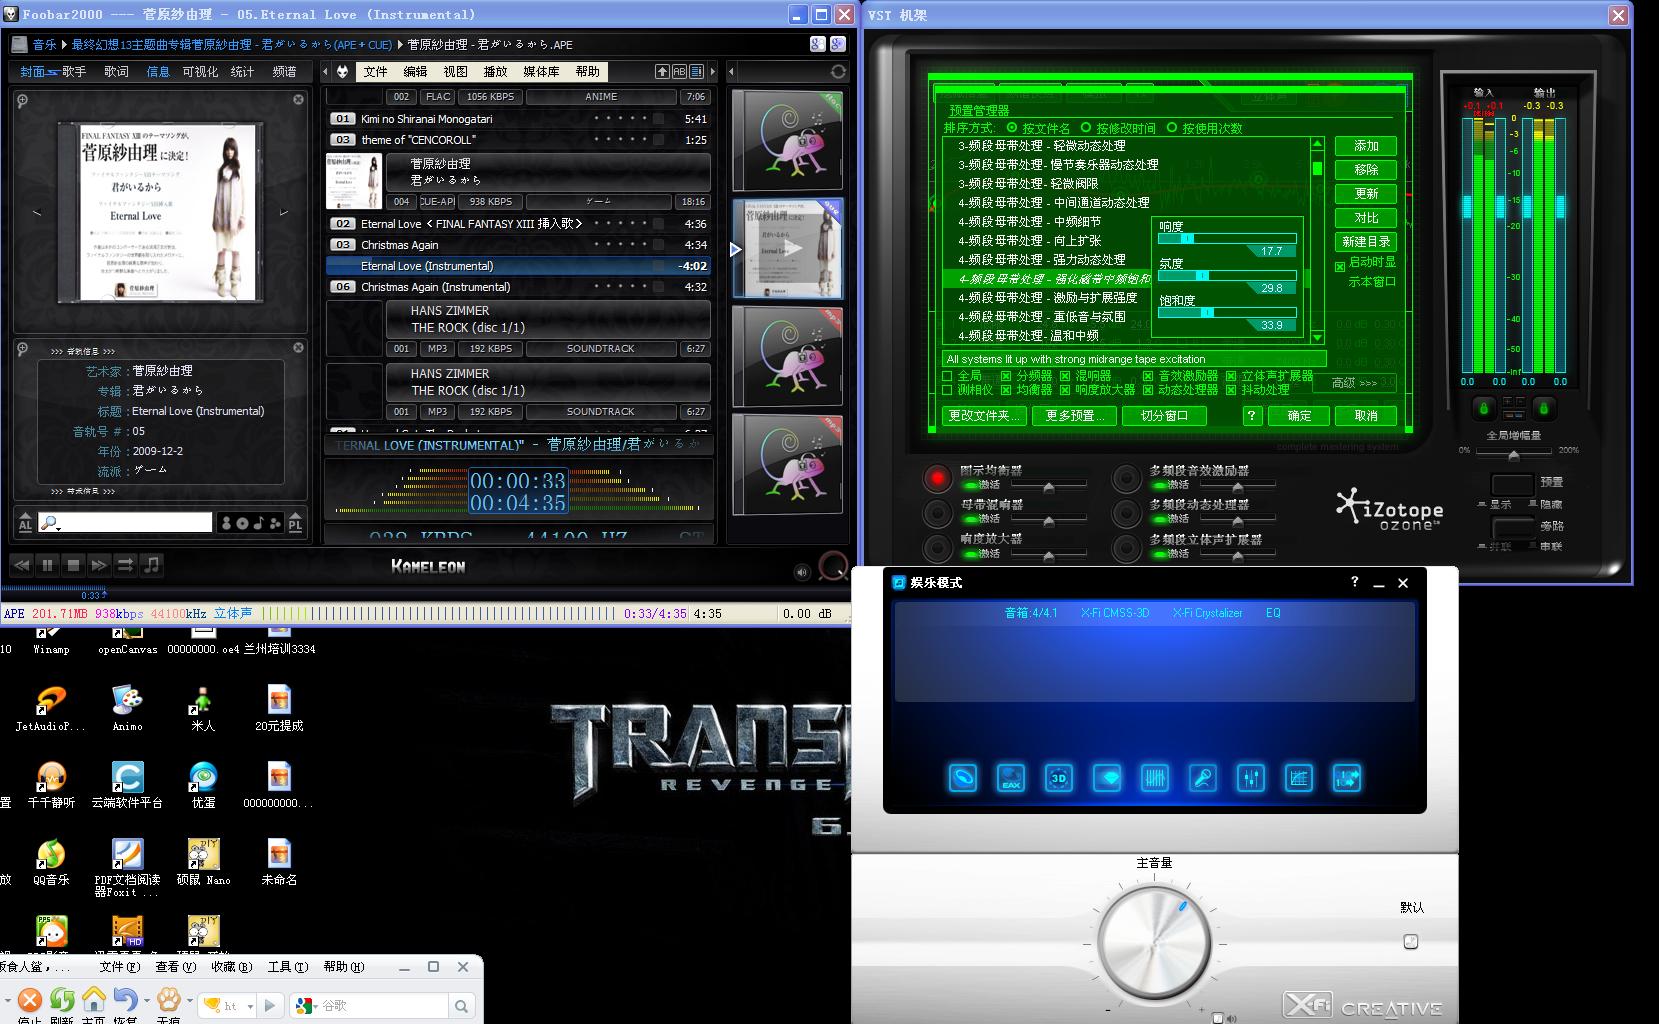This screenshot has width=1659, height=1024.
Task: Toggle the 混响器 checkbox
Action: click(1065, 376)
